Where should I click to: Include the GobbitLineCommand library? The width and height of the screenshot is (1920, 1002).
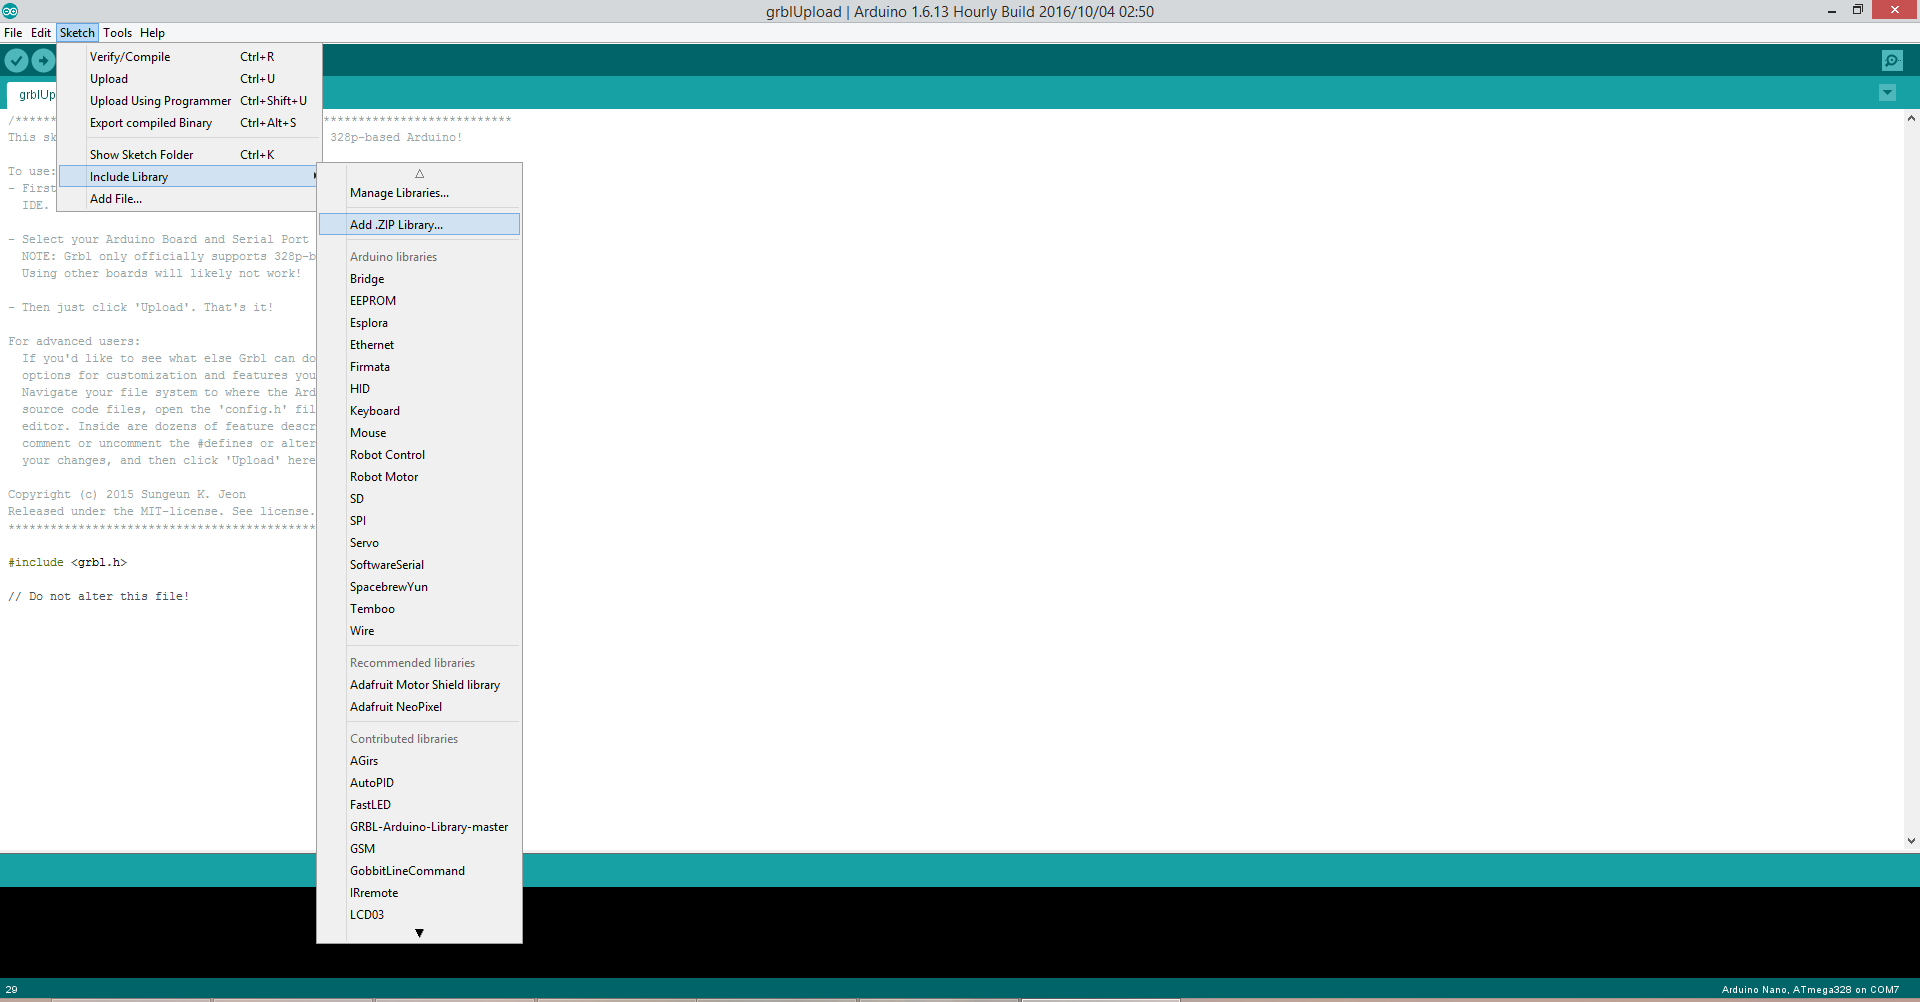[419, 871]
